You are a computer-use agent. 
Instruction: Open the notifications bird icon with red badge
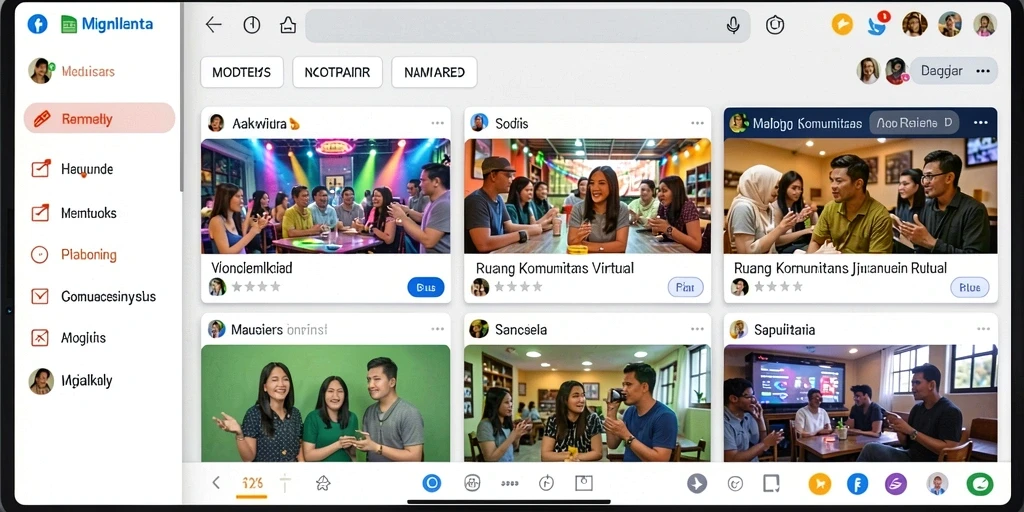click(877, 25)
